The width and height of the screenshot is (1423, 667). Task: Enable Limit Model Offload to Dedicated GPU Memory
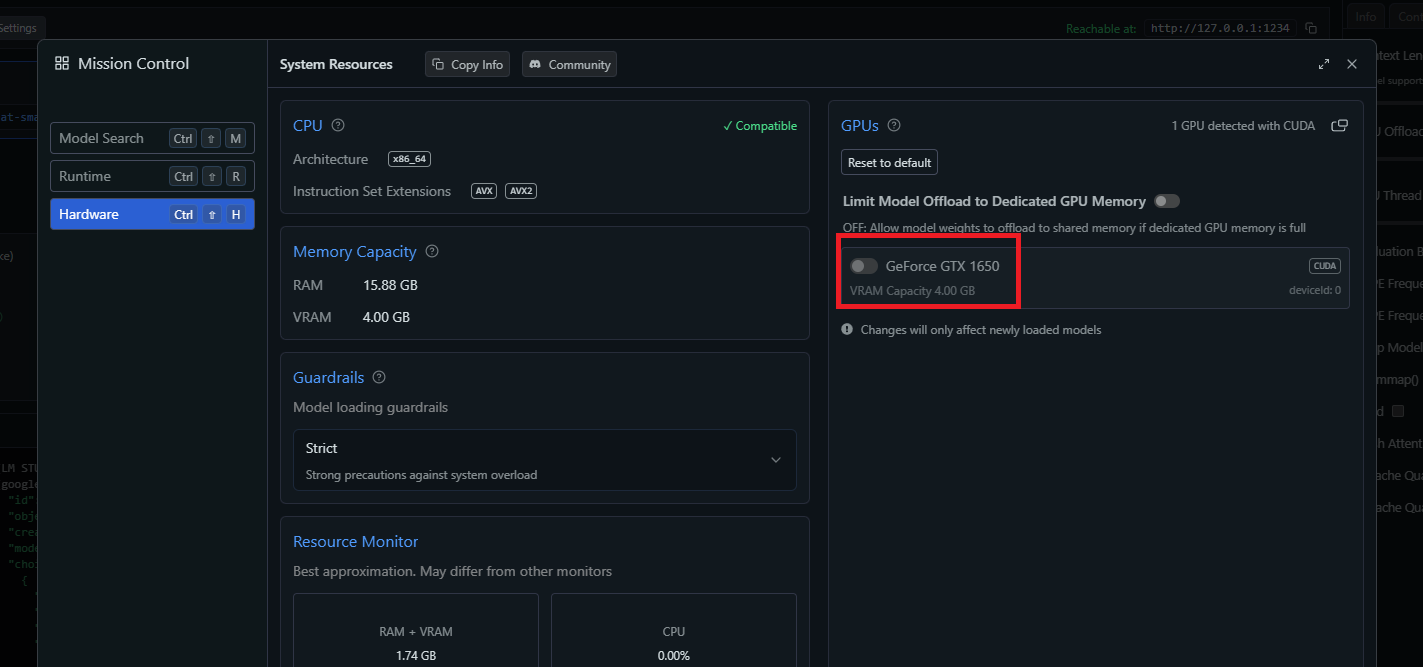1167,201
